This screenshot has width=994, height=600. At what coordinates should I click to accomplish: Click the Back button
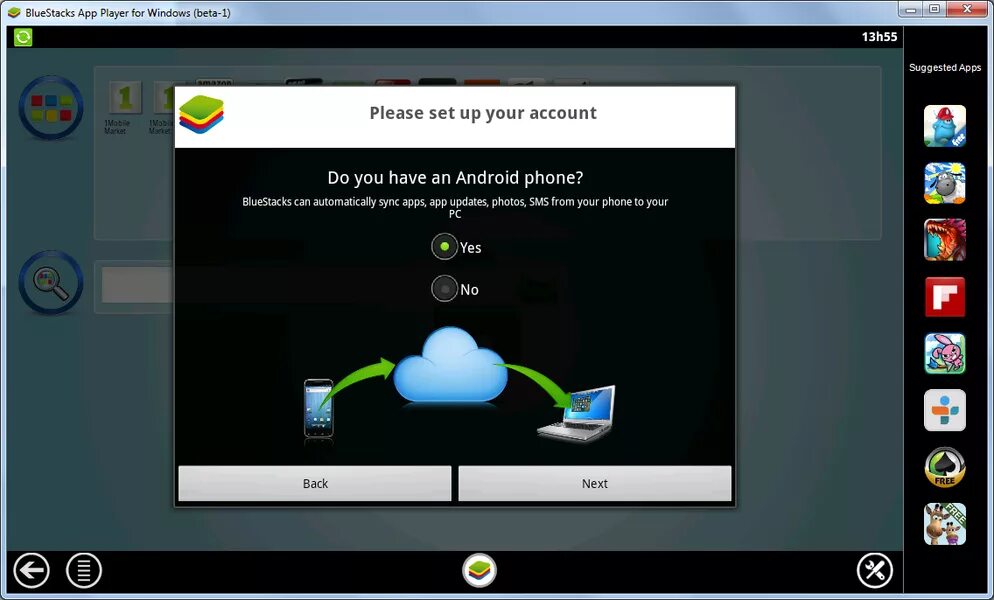[314, 483]
